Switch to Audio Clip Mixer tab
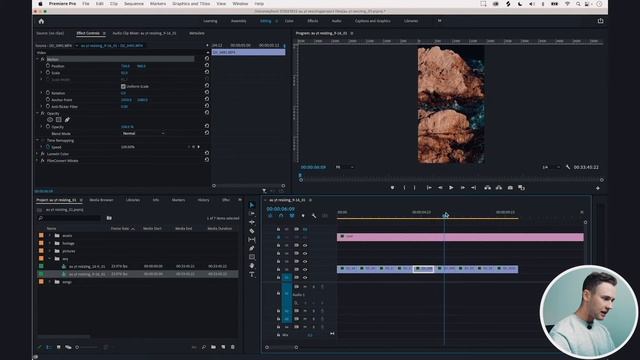 [144, 33]
